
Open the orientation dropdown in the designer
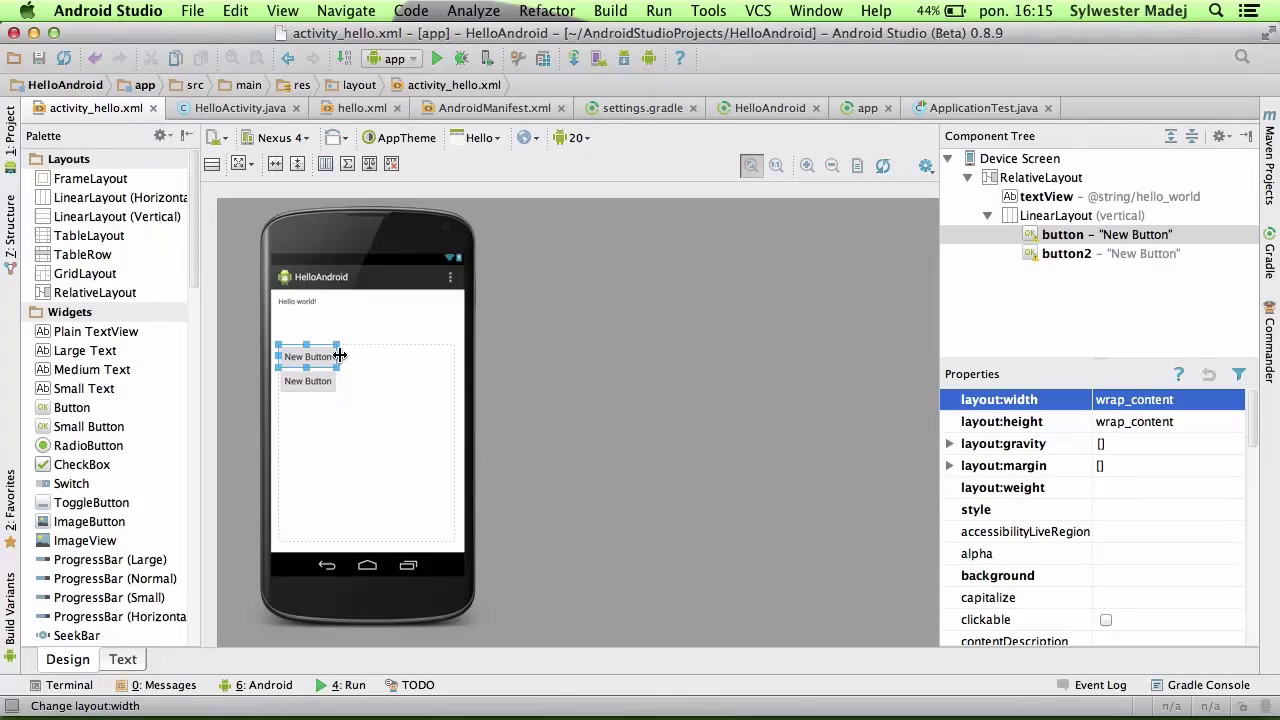(x=336, y=138)
